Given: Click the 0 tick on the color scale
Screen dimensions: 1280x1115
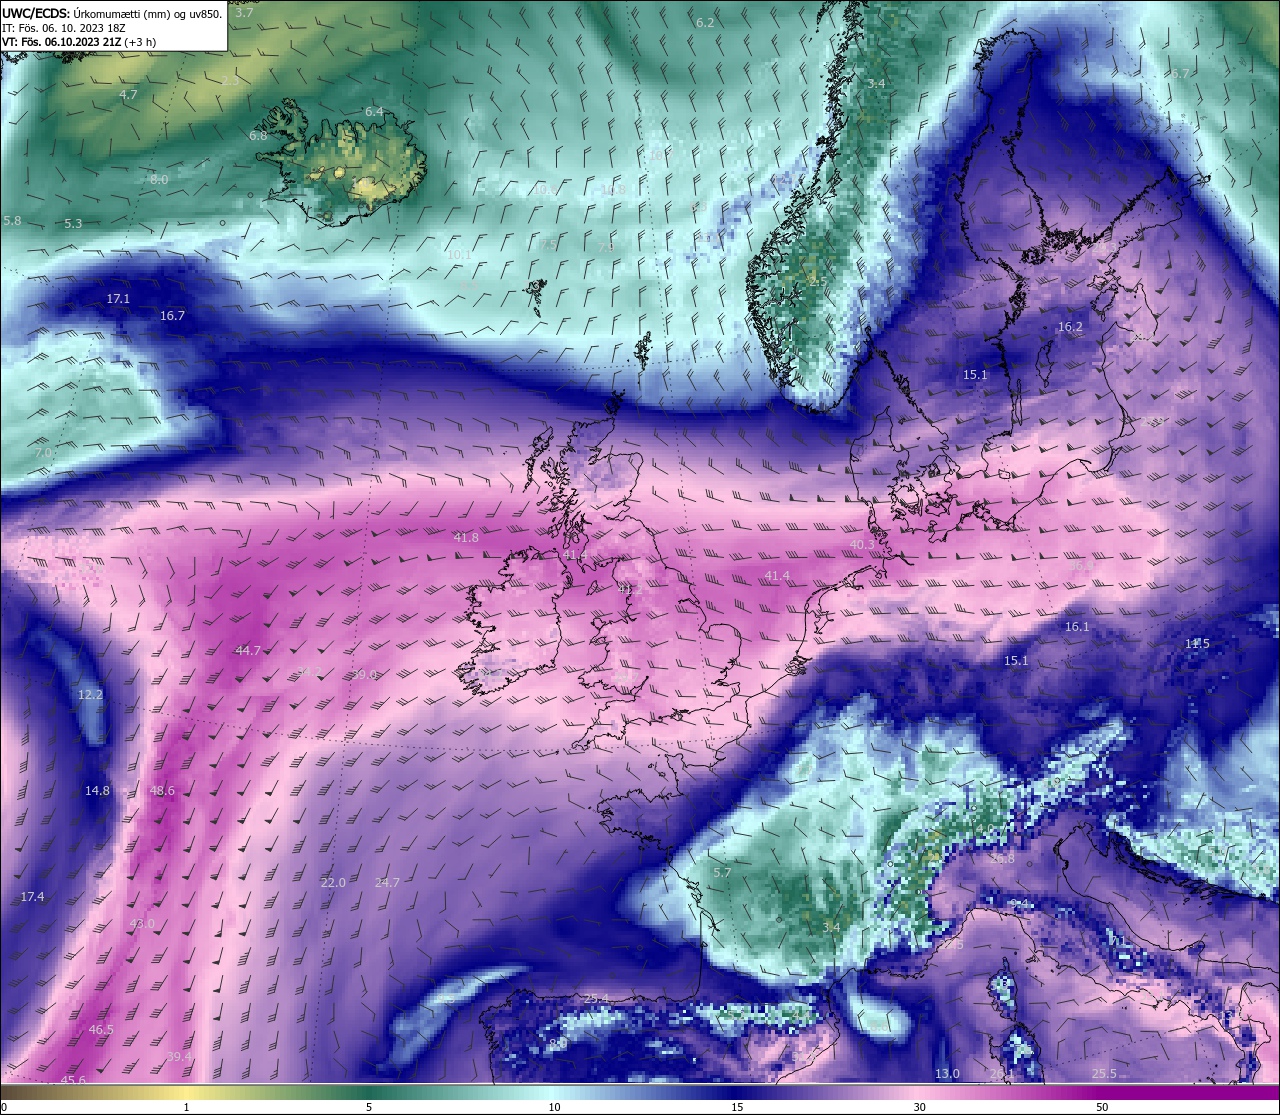Looking at the screenshot, I should click(x=4, y=1107).
